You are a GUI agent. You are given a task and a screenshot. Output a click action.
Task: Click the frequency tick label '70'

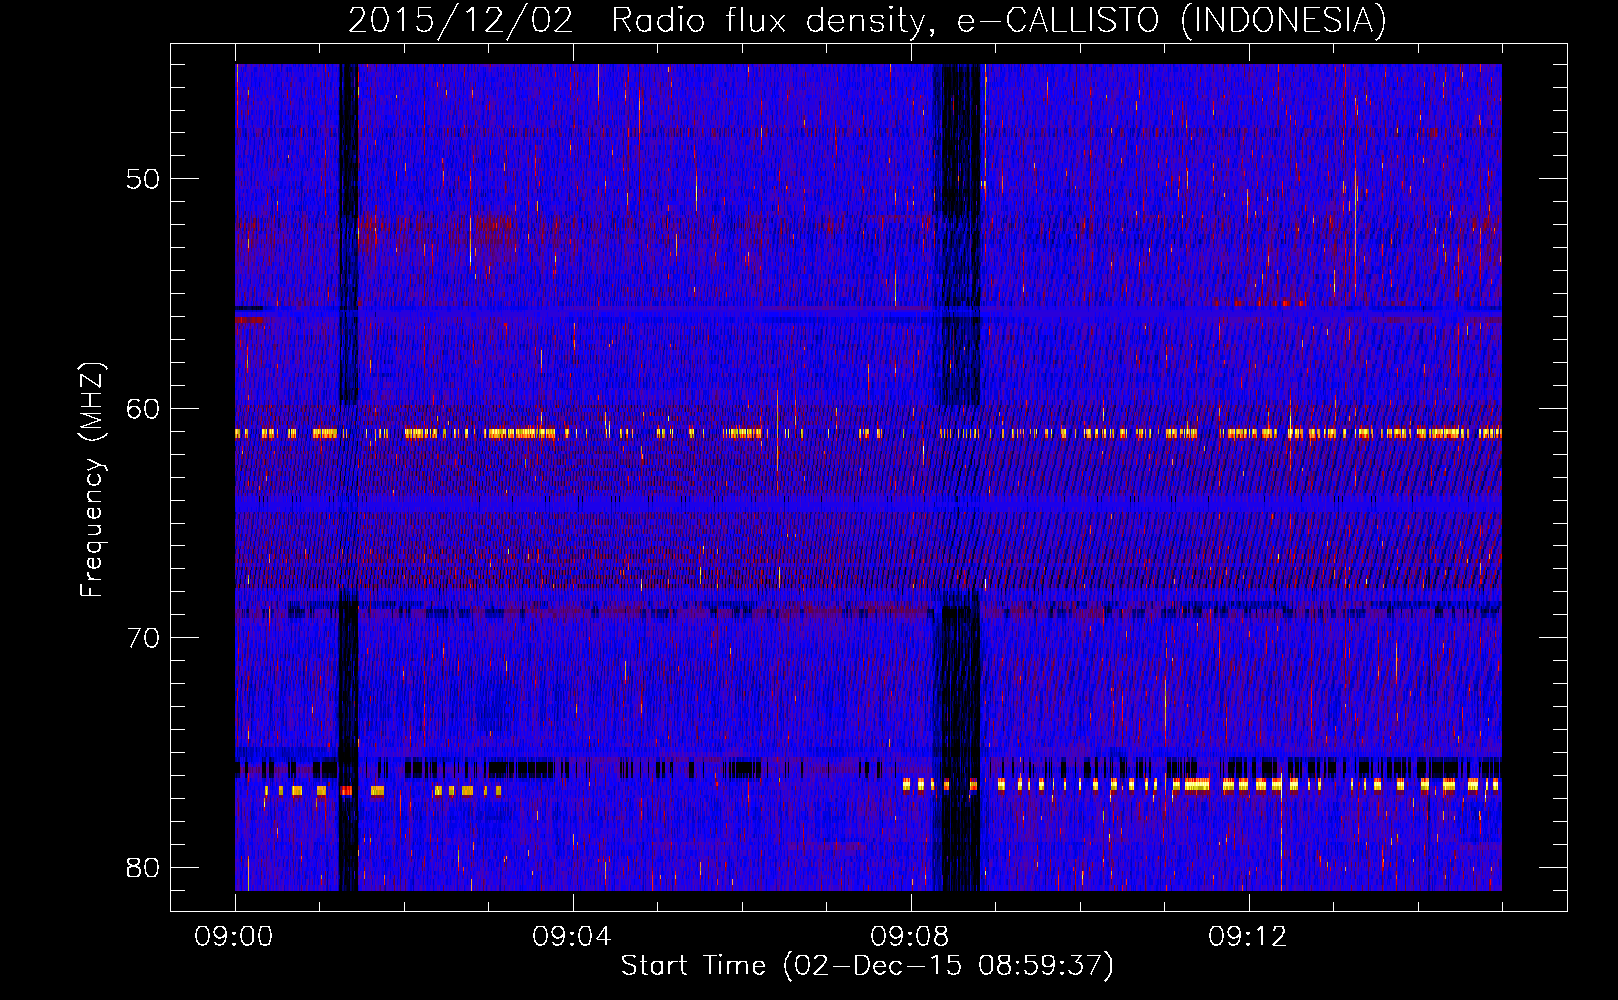pyautogui.click(x=143, y=637)
